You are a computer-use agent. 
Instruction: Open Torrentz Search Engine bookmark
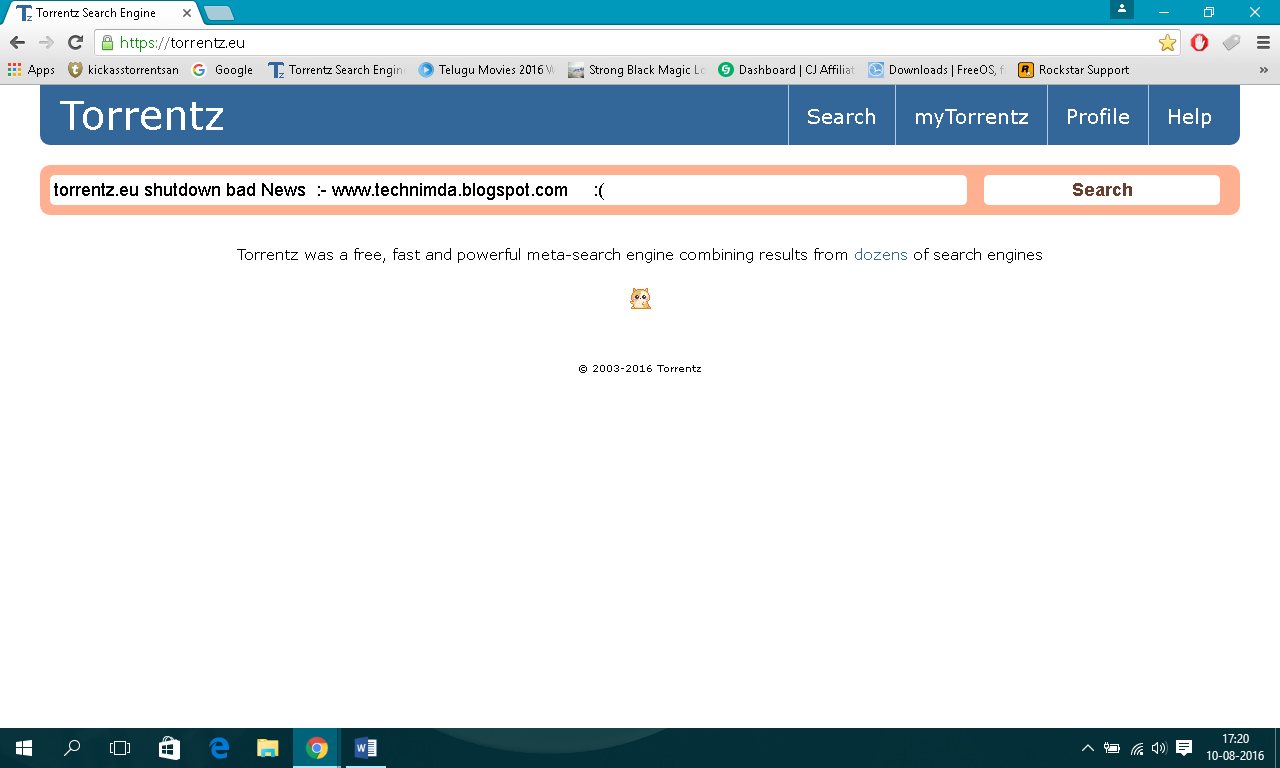click(336, 70)
